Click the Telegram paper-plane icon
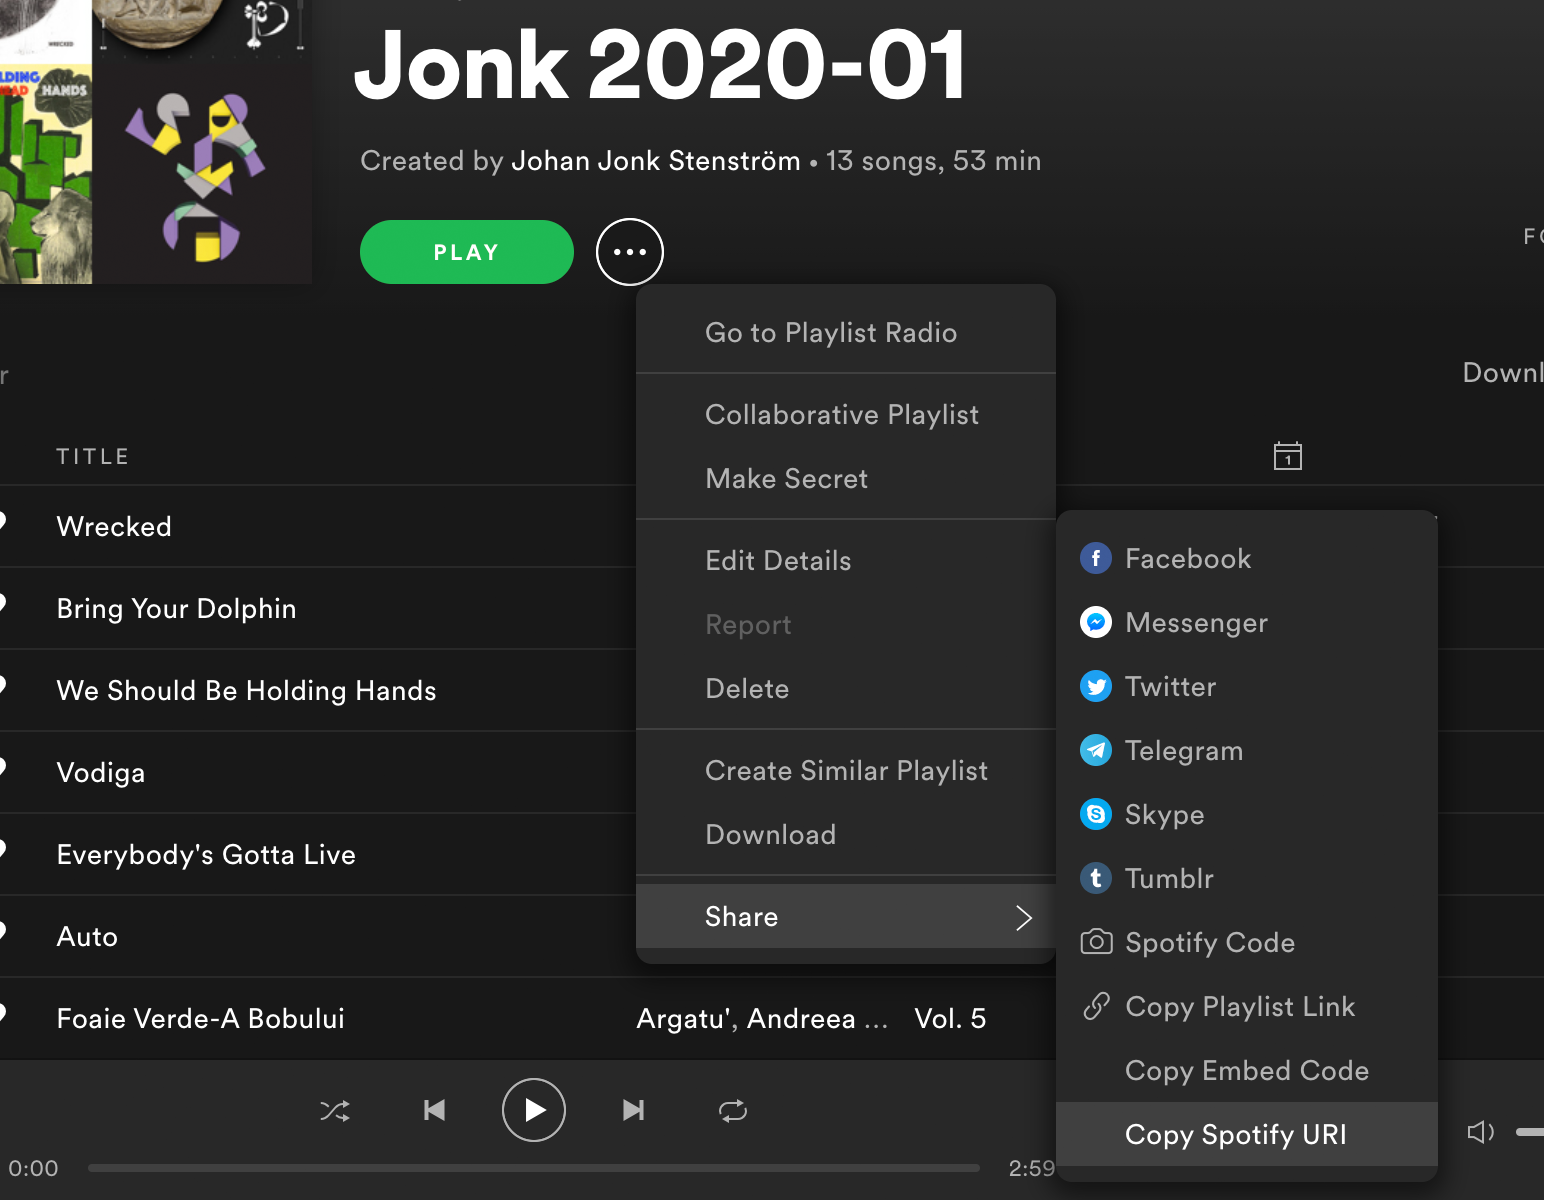 (x=1096, y=750)
